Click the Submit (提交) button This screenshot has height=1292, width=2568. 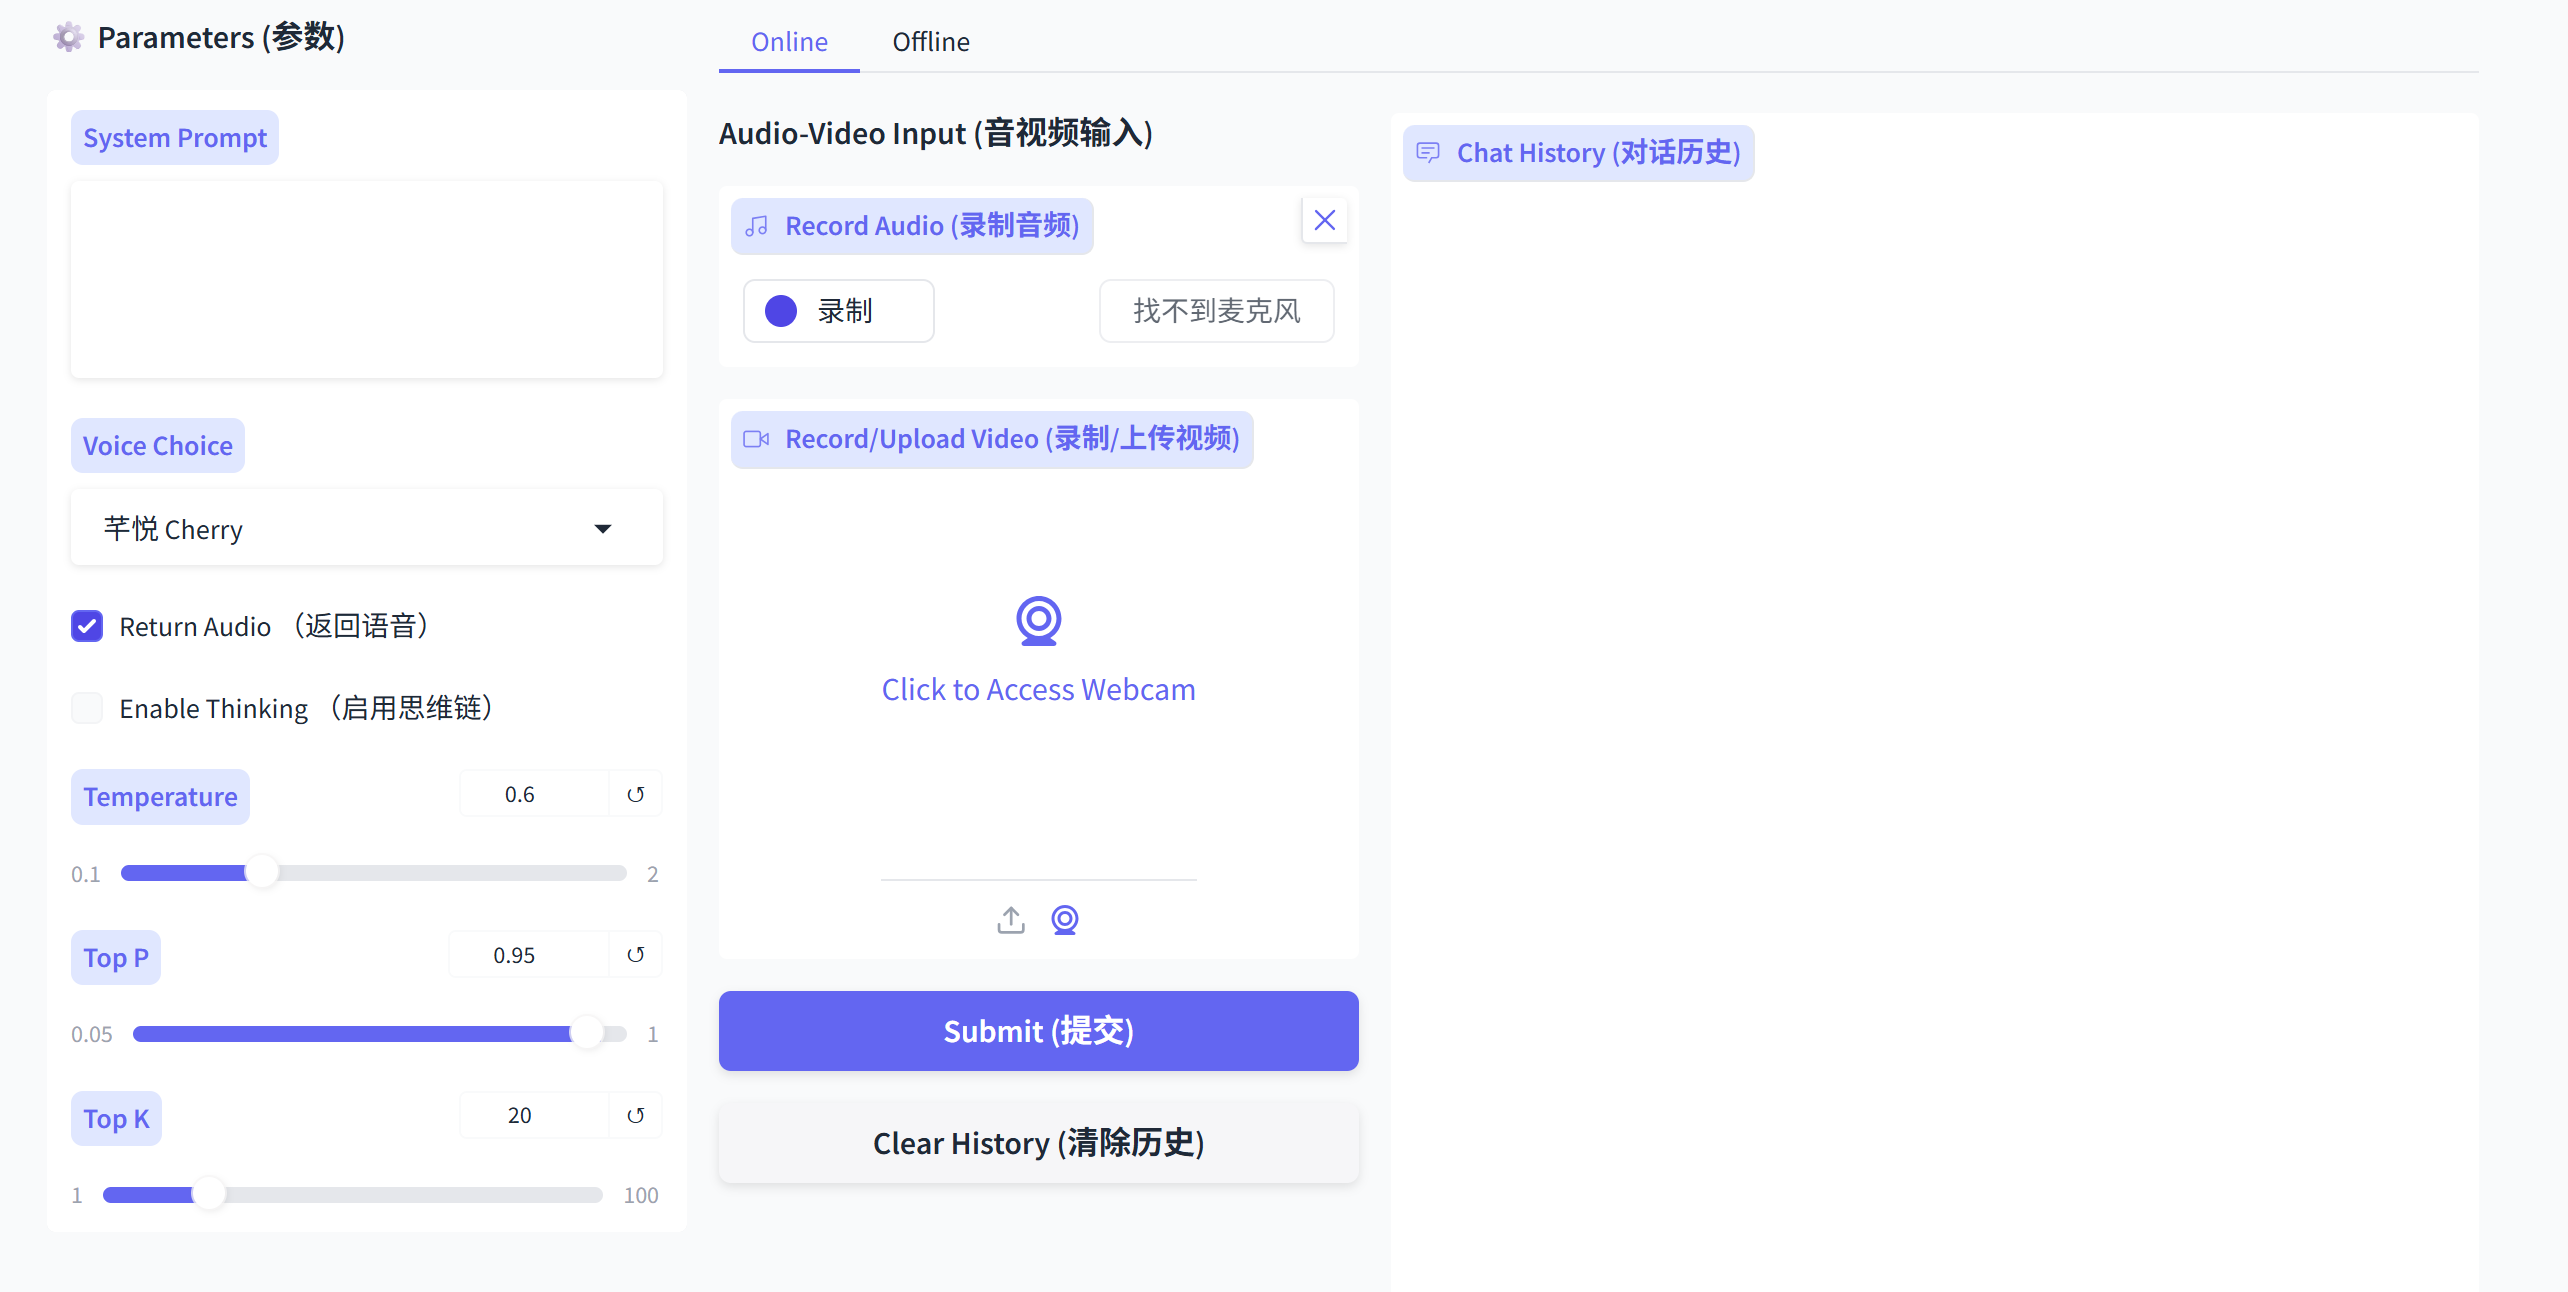1038,1031
